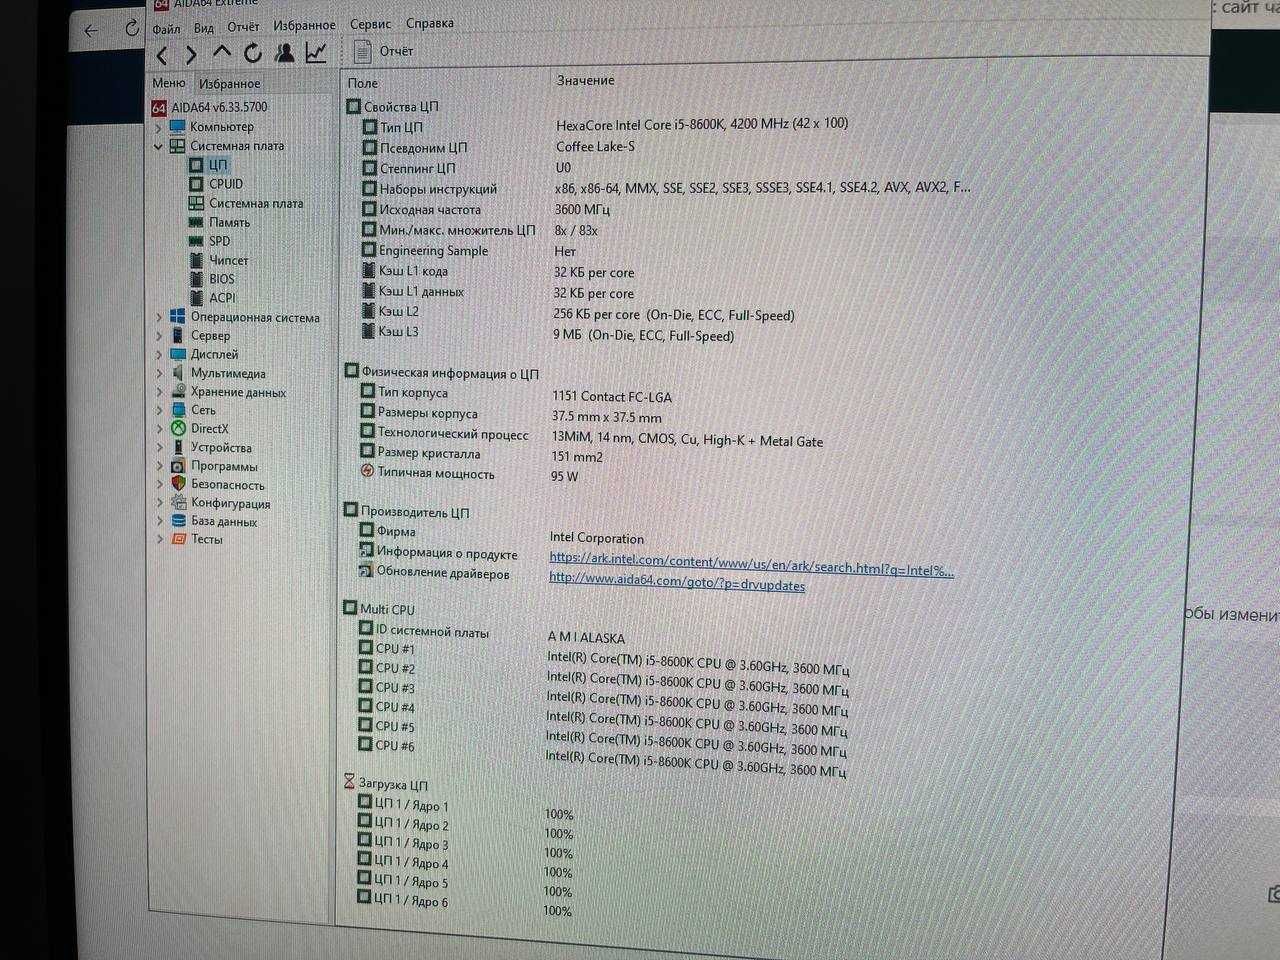Click the Программы icon in tree
Image resolution: width=1280 pixels, height=960 pixels.
tap(178, 466)
